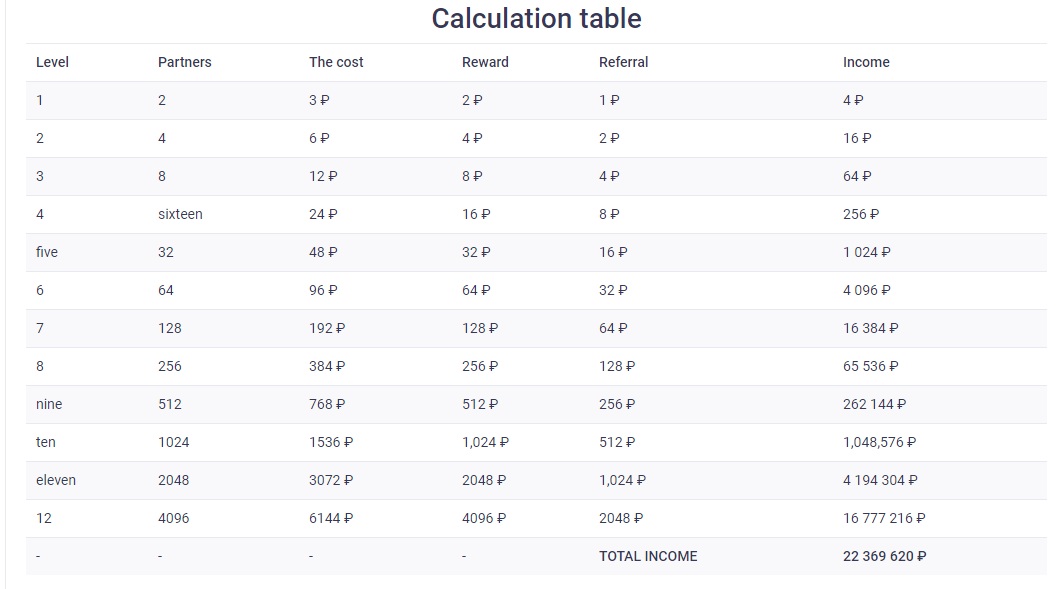This screenshot has height=589, width=1057.
Task: Select the Level column header
Action: click(52, 62)
